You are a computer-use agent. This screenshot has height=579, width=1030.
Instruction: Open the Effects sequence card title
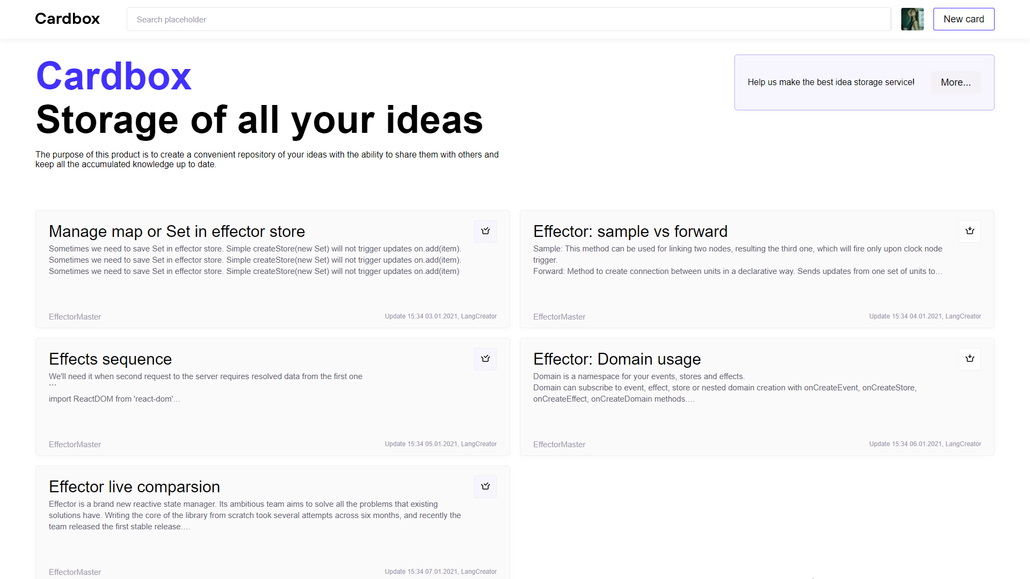tap(110, 359)
